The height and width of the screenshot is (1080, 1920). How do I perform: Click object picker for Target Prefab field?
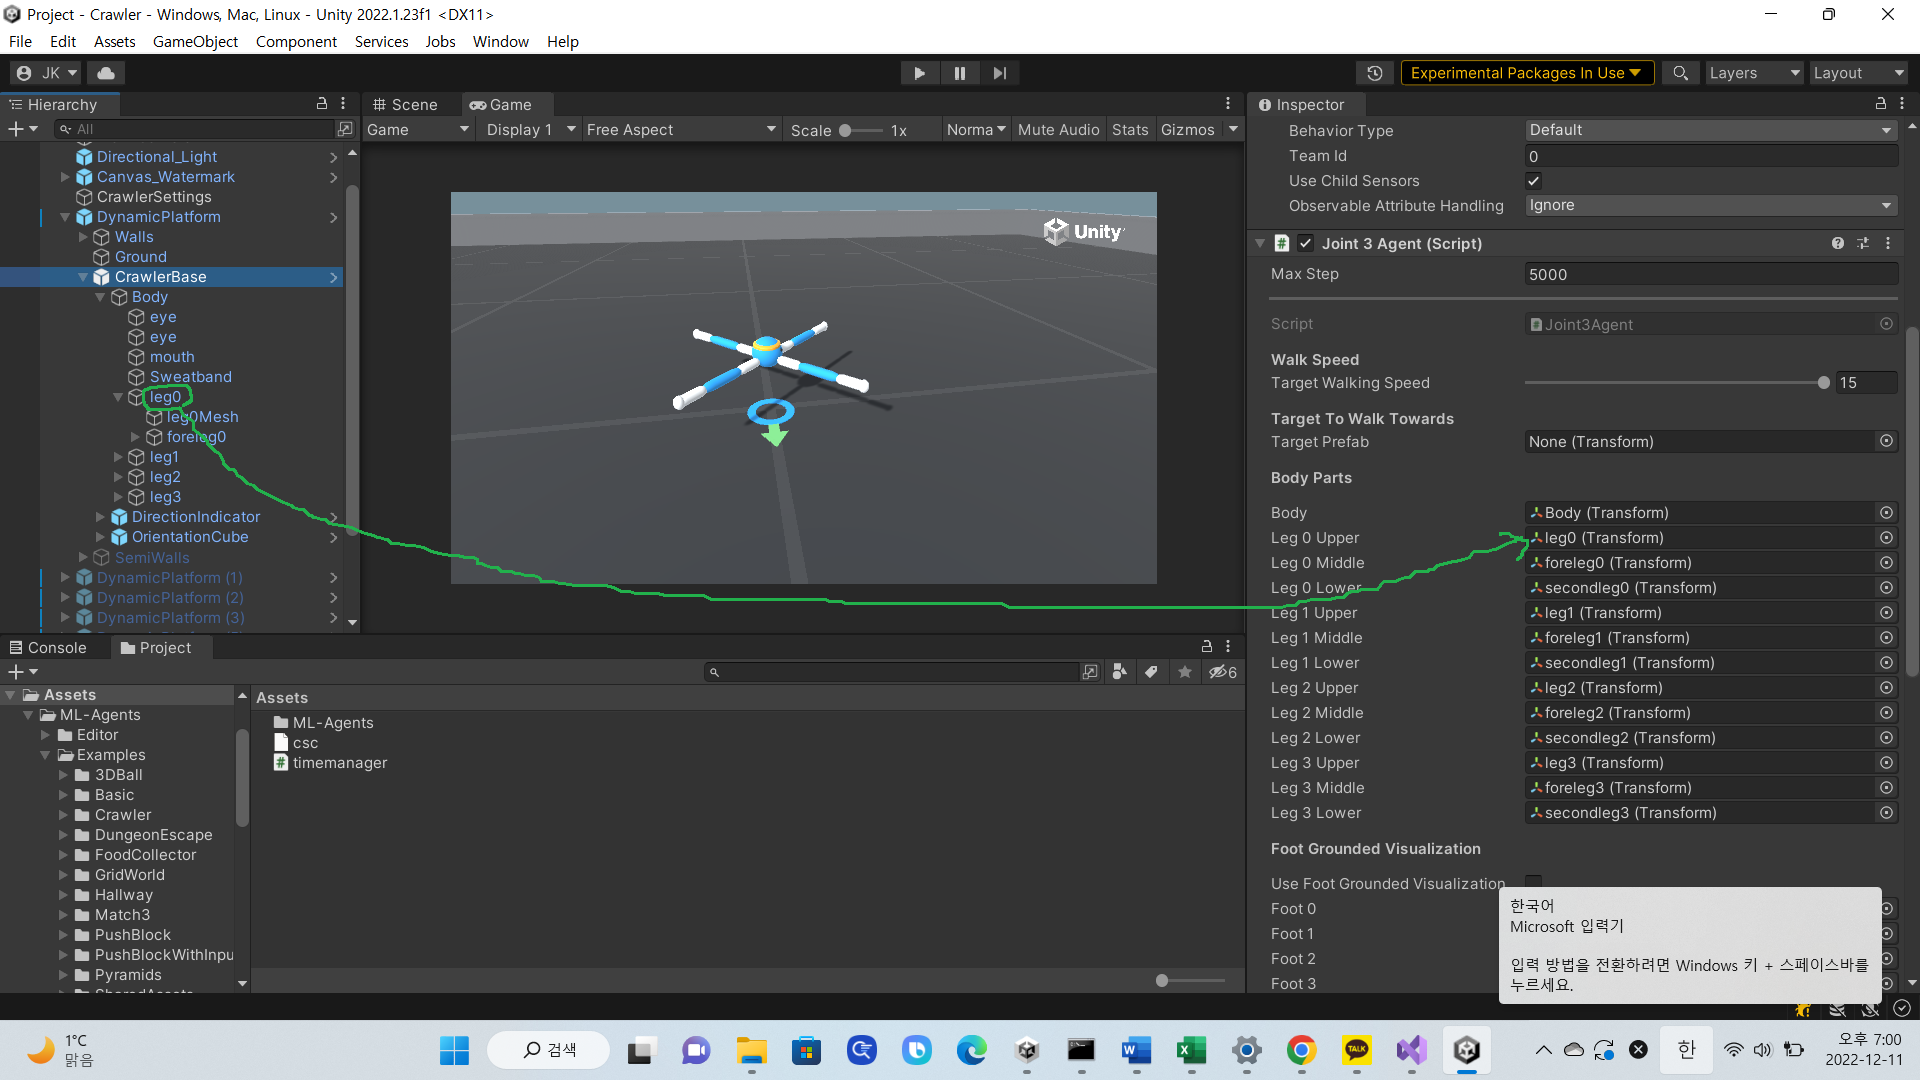tap(1886, 441)
